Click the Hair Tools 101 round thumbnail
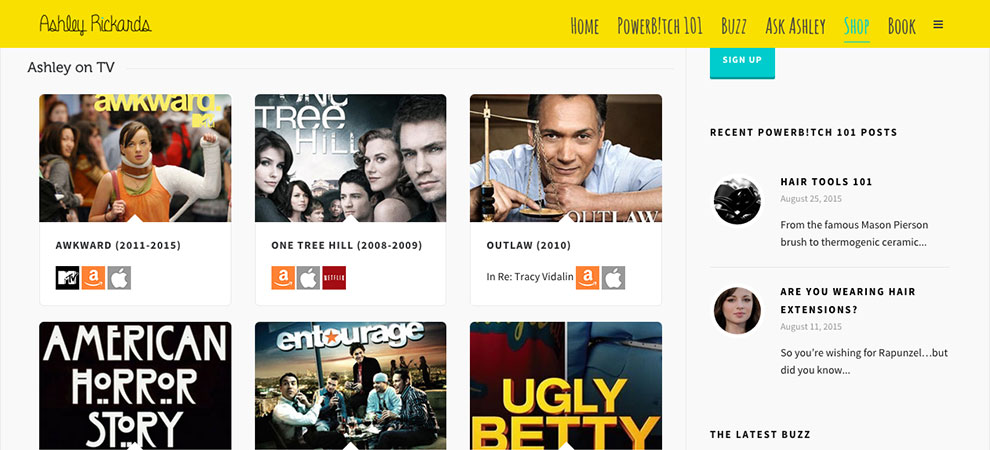The image size is (990, 450). pos(737,201)
